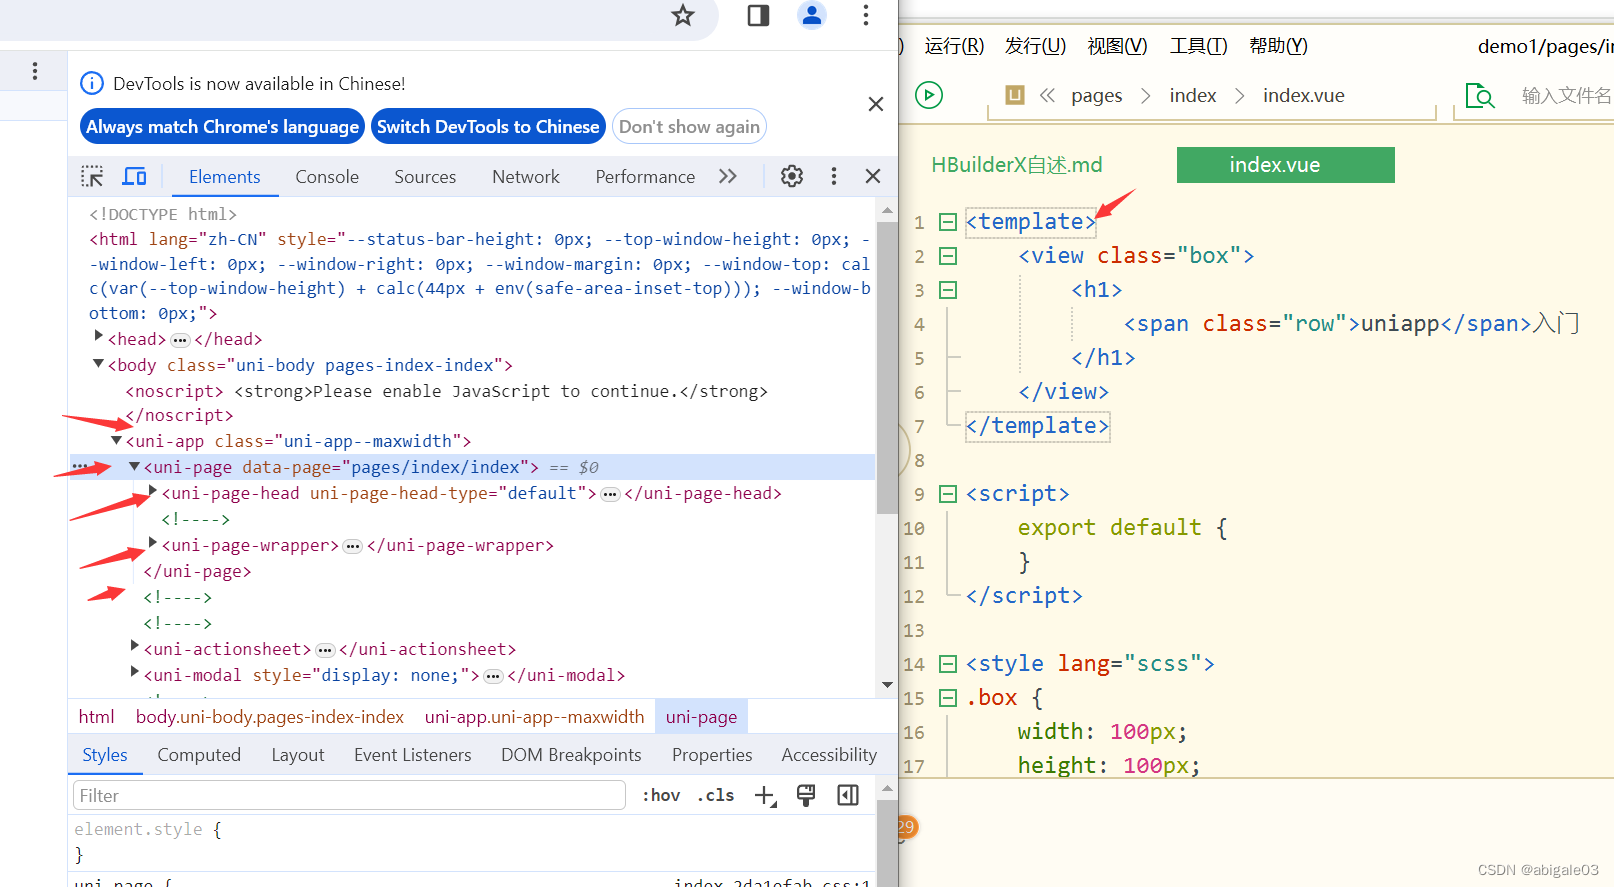The image size is (1614, 887).
Task: Expand the uni-actionsheet node
Action: (135, 647)
